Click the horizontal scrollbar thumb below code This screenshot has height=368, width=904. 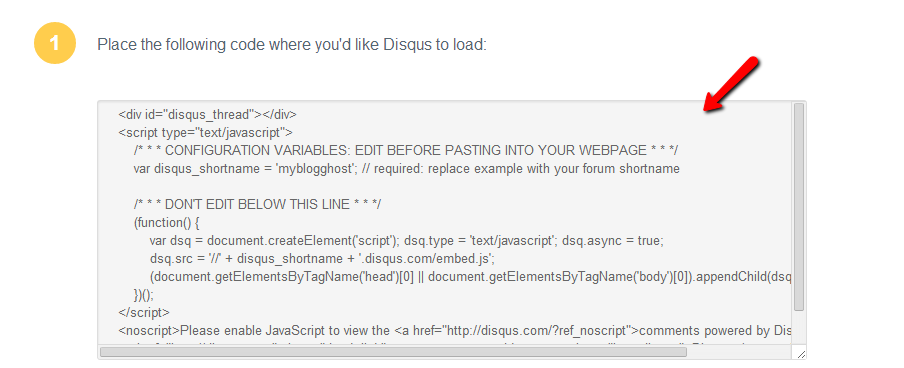[x=393, y=352]
